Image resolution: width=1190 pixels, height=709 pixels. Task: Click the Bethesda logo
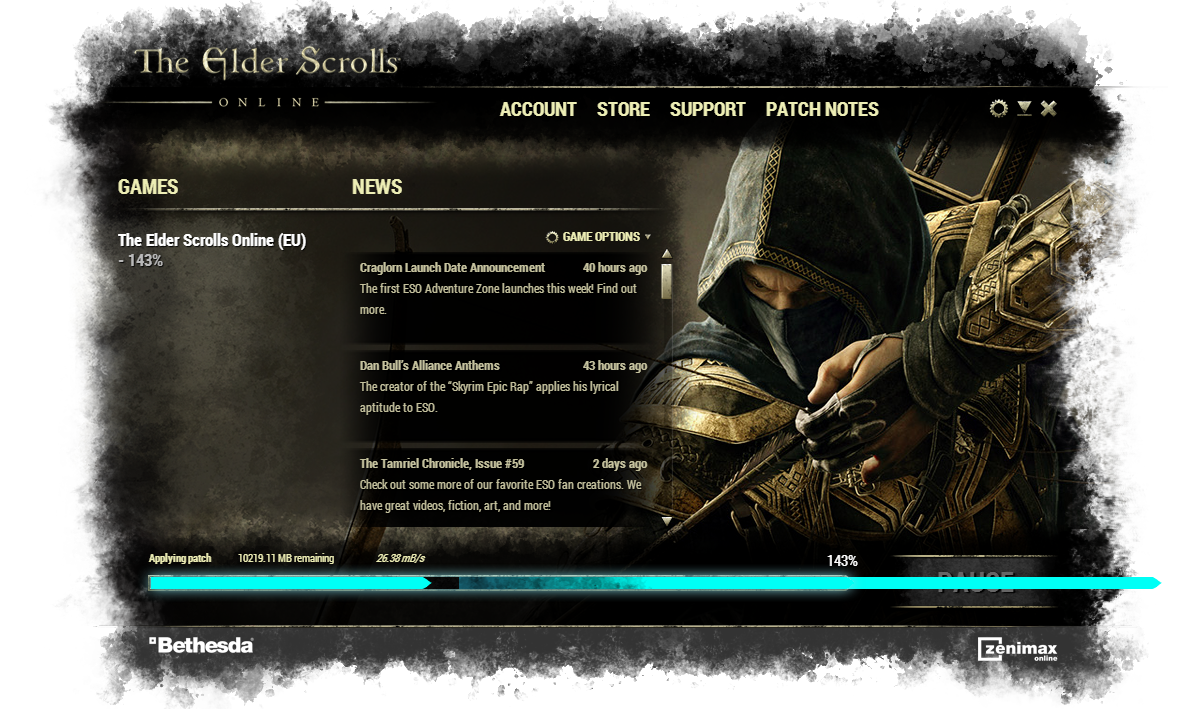[201, 645]
